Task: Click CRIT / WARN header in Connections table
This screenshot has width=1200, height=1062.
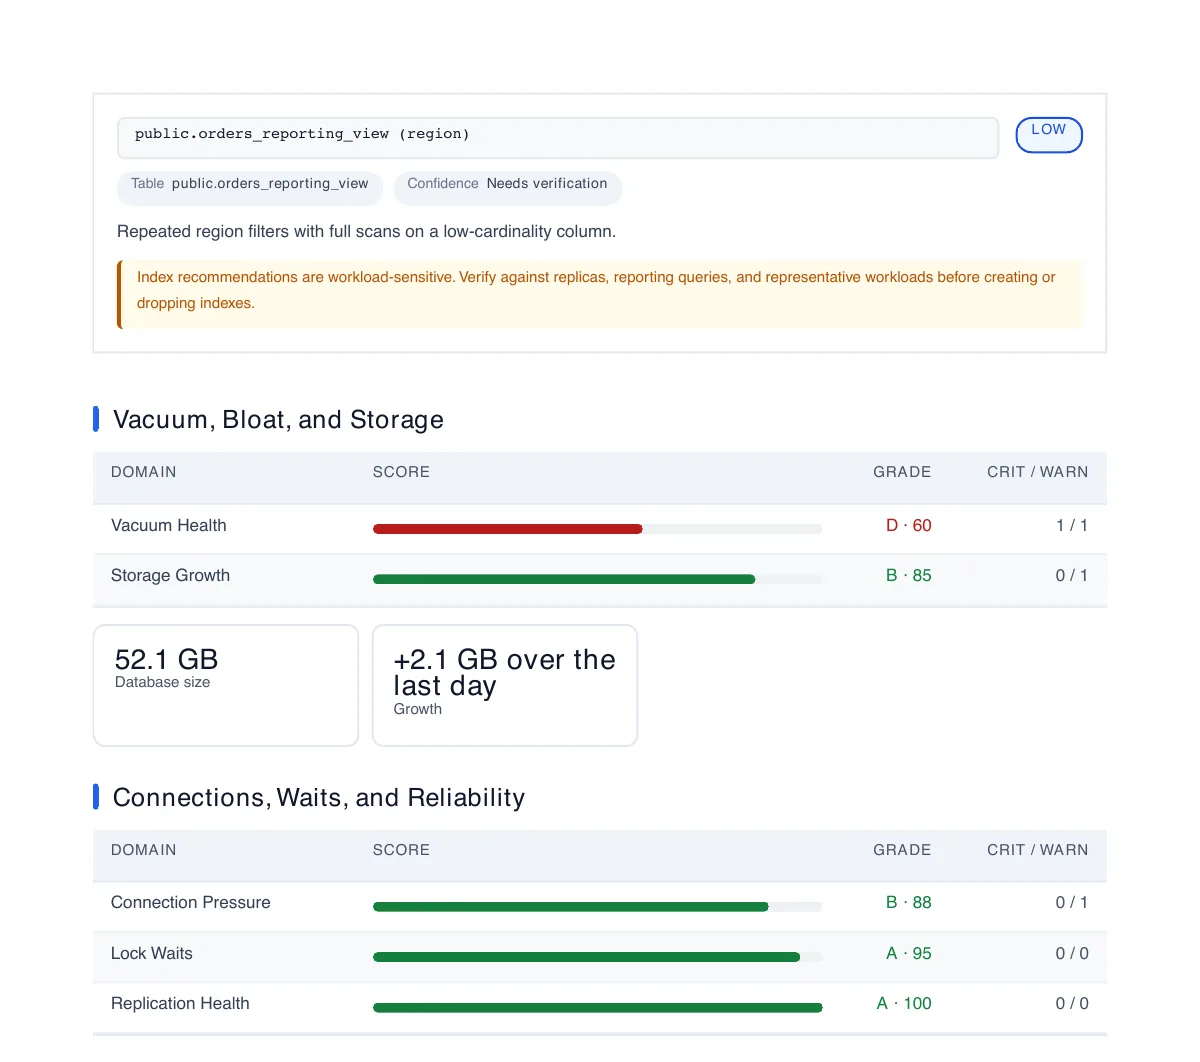Action: pos(1038,850)
